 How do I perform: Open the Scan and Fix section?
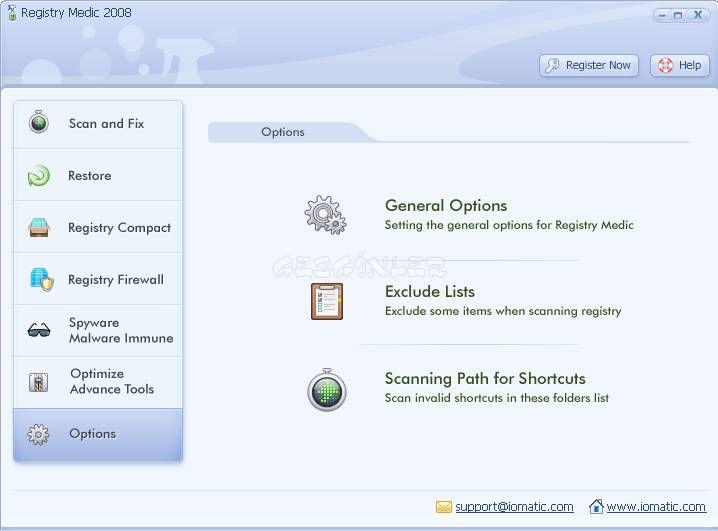click(x=98, y=124)
